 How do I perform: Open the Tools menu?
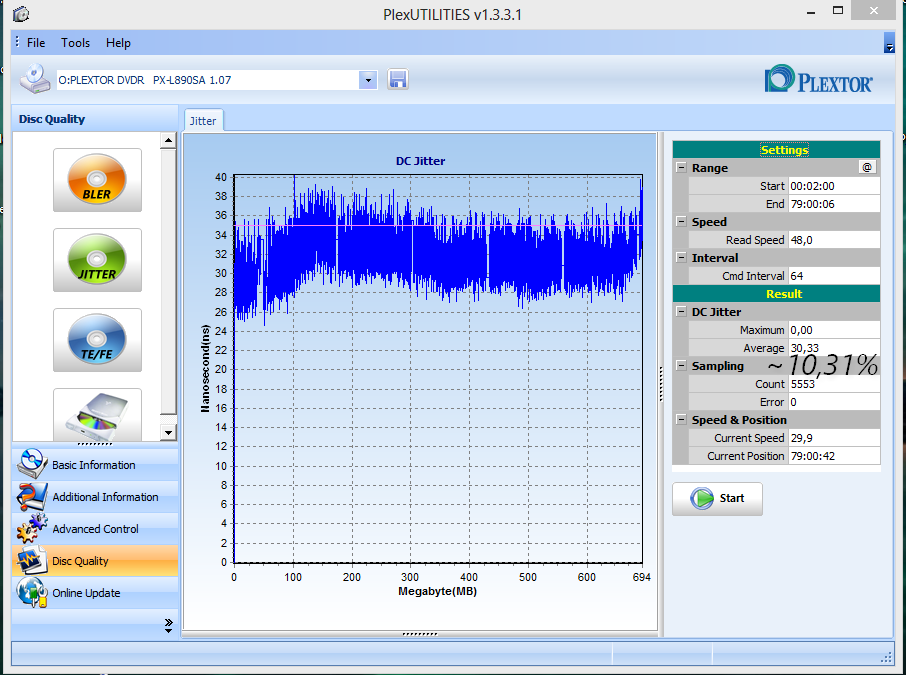coord(76,43)
